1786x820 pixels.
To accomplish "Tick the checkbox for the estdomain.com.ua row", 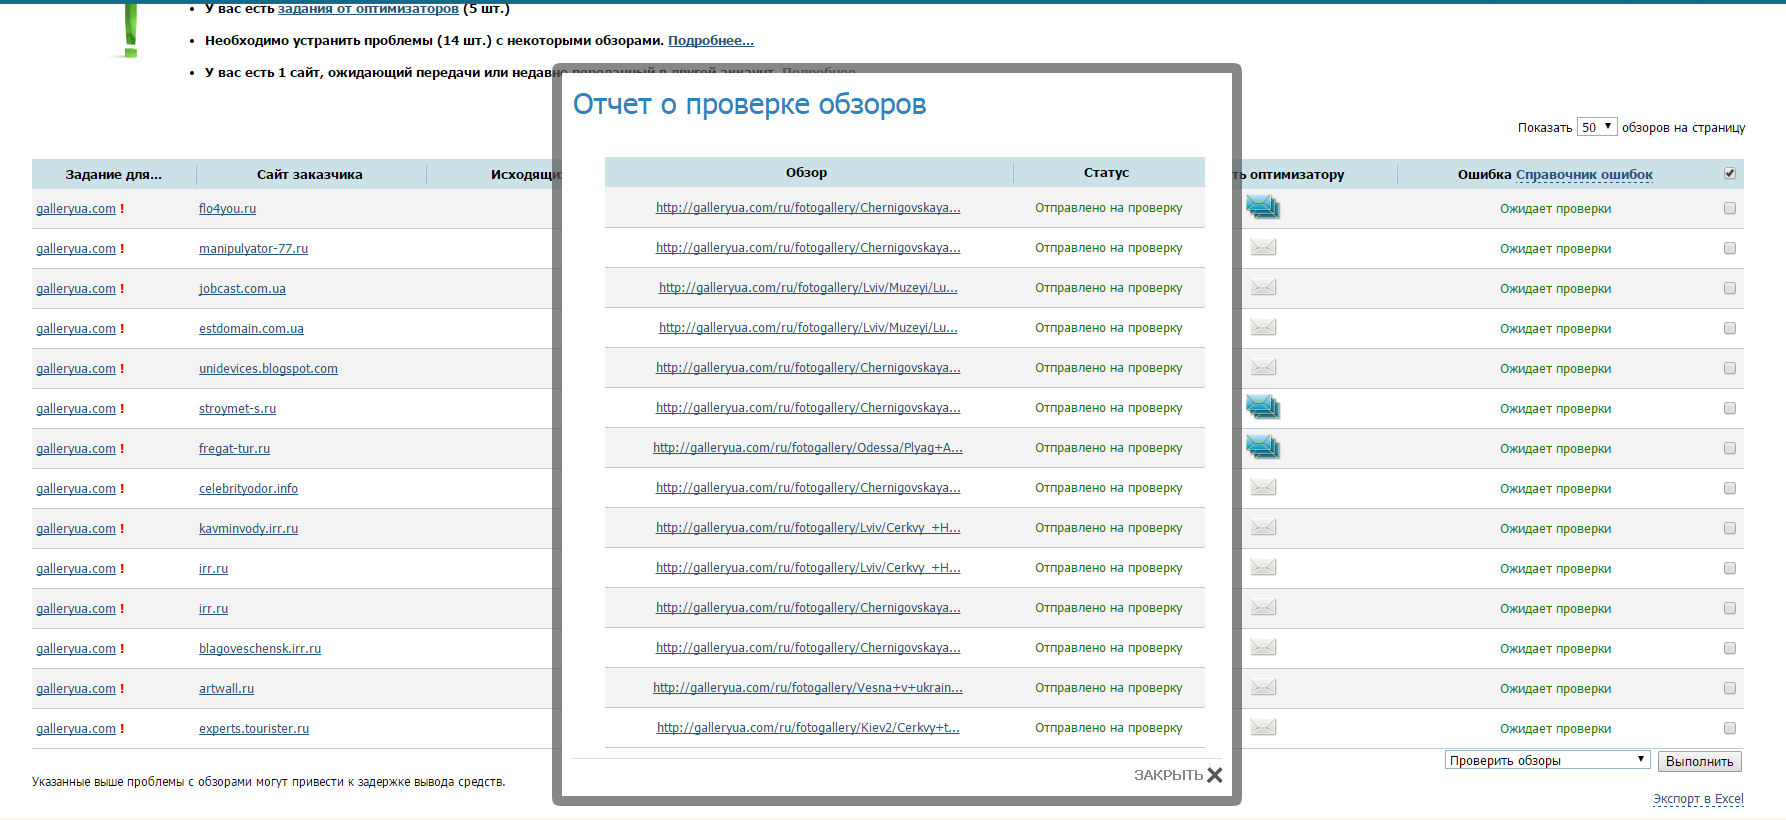I will (x=1730, y=328).
